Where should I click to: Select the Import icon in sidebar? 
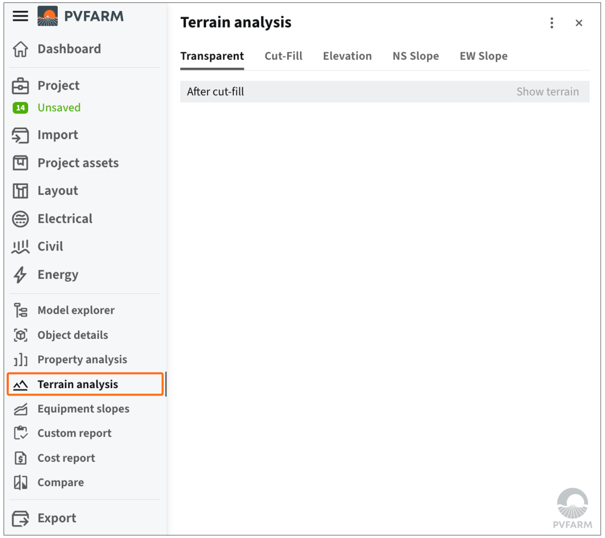(20, 135)
